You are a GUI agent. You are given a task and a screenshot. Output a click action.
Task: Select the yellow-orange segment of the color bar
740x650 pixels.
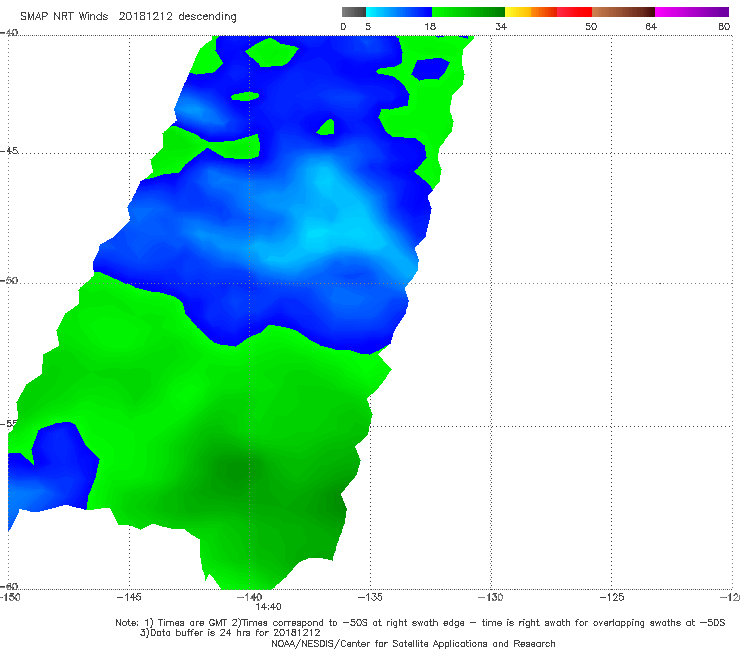531,12
